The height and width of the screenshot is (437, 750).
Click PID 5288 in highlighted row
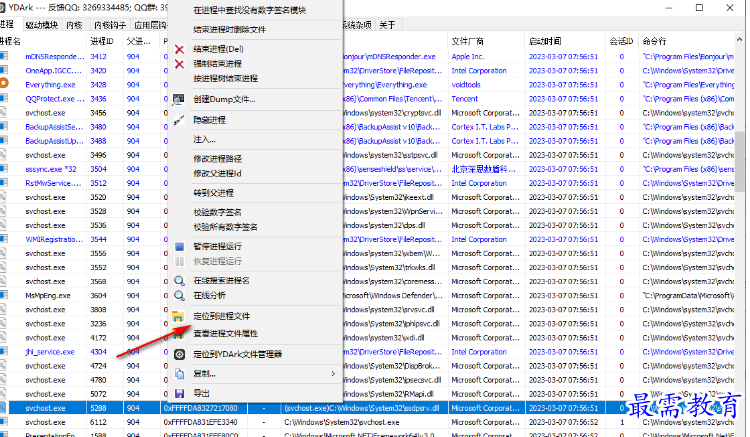point(98,408)
